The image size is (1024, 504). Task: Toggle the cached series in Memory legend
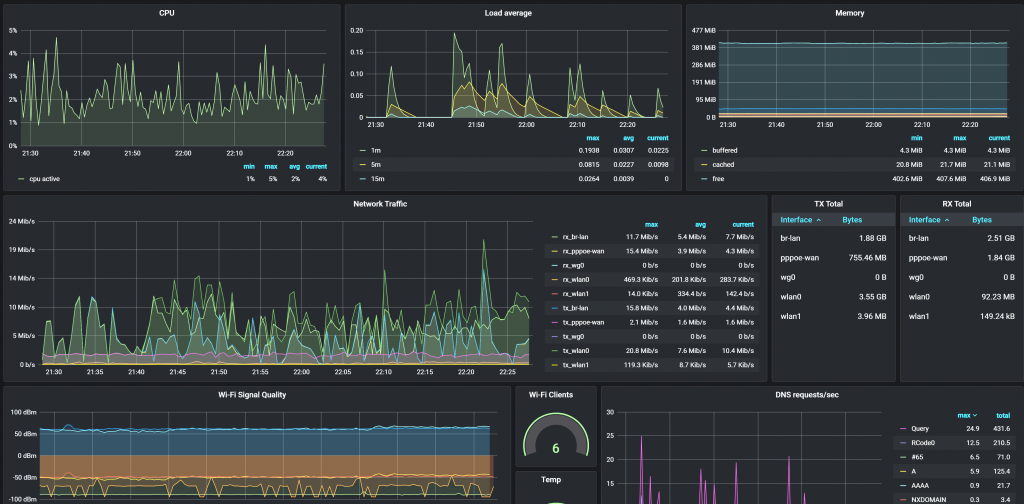click(724, 164)
